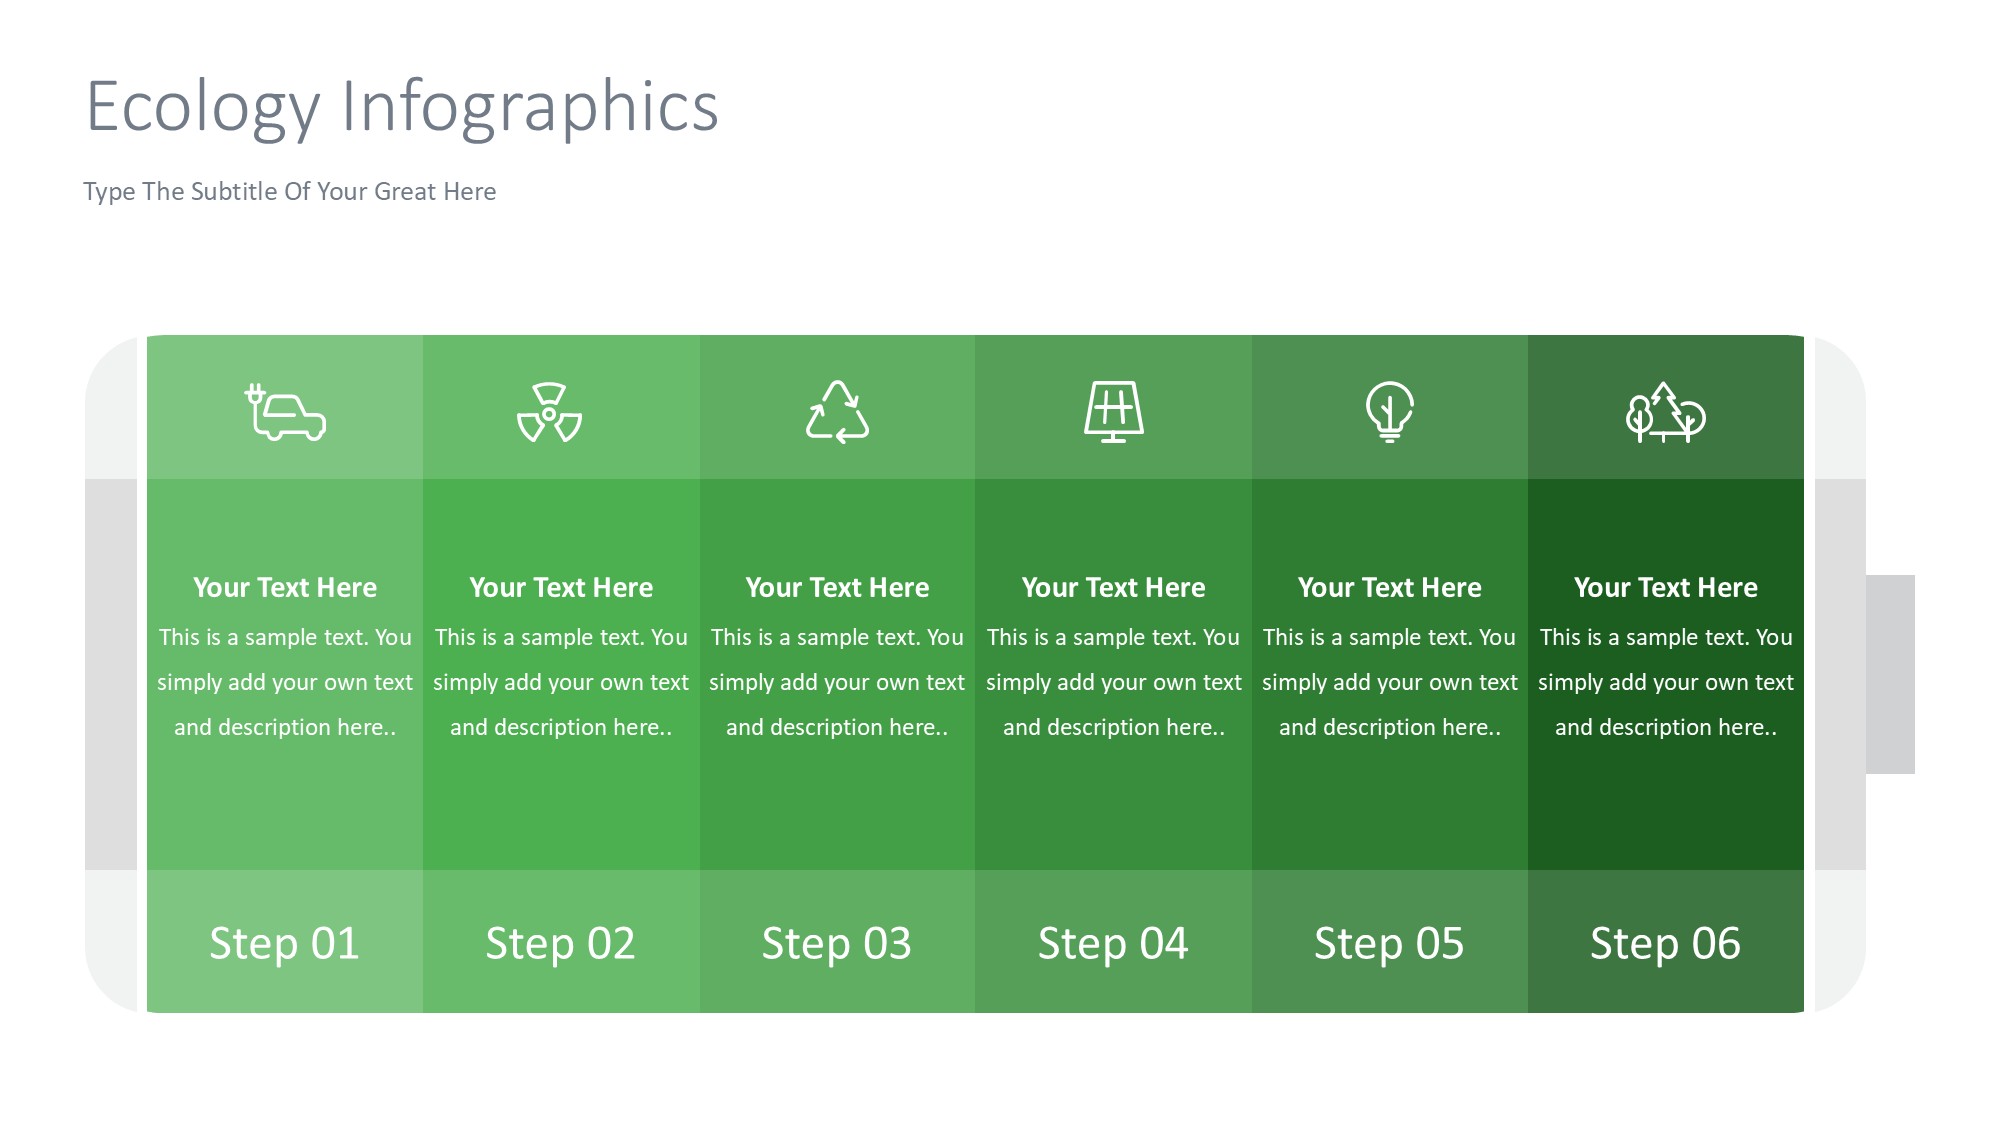
Task: Click the Step 03 label
Action: pyautogui.click(x=837, y=943)
